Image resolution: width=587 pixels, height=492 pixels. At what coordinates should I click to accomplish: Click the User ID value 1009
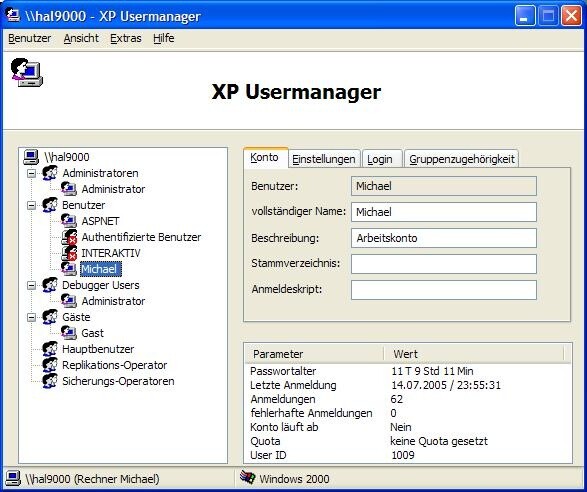coord(403,455)
